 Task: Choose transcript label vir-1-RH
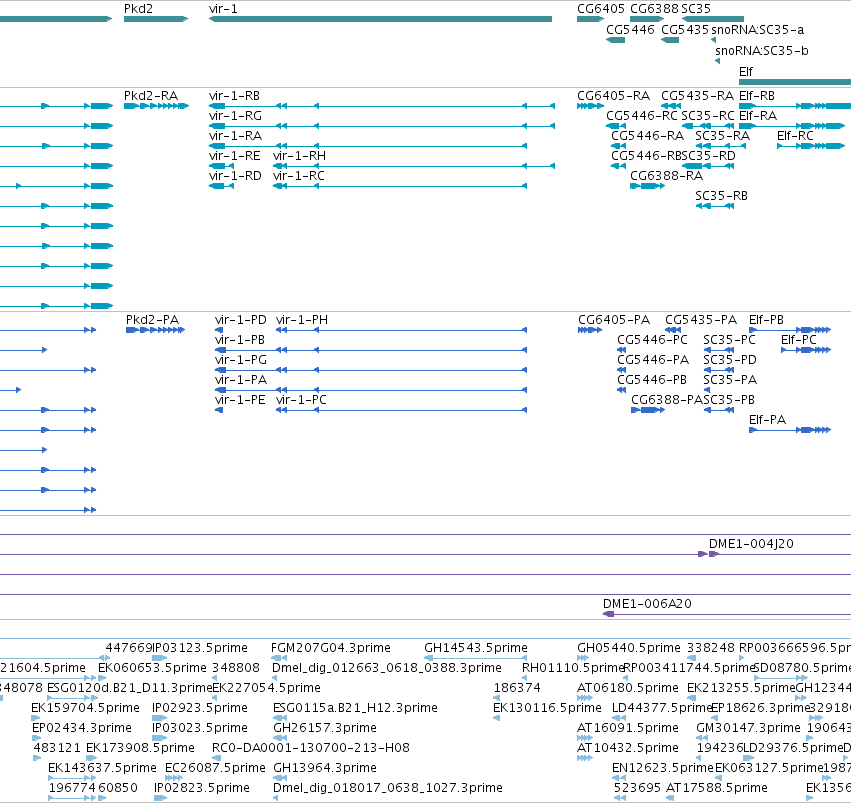point(300,156)
